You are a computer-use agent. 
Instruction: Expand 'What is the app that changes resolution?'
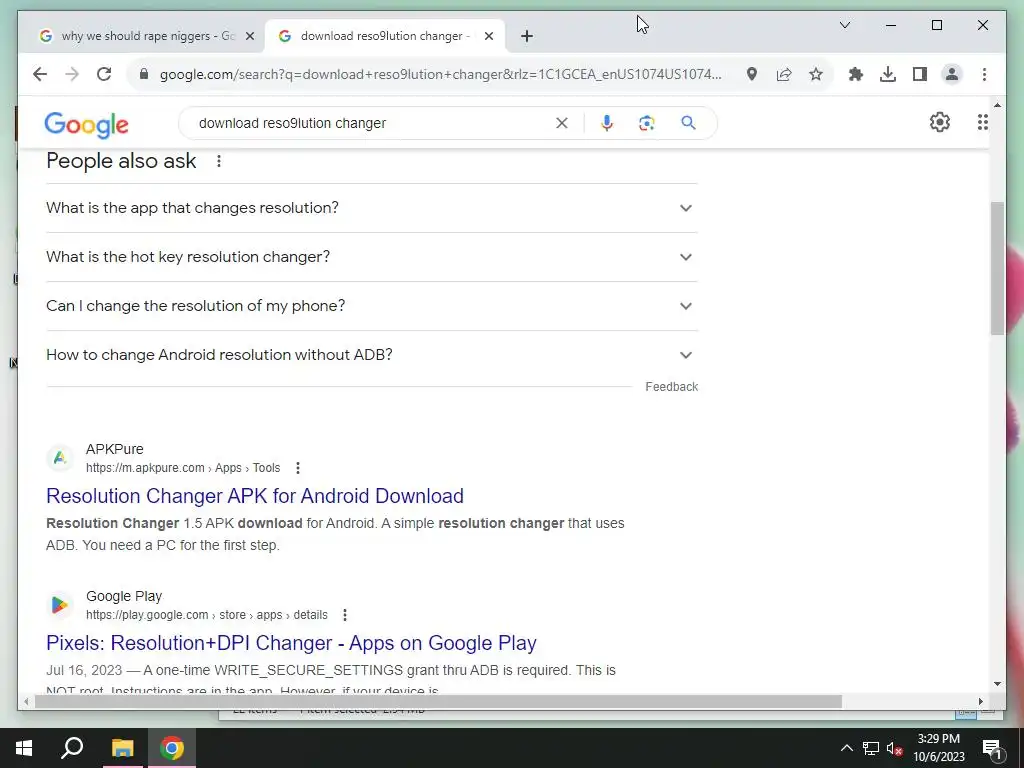[372, 208]
